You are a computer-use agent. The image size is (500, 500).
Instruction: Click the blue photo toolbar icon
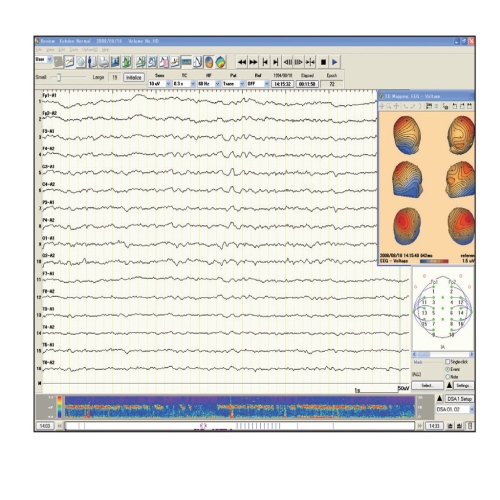tap(115, 62)
